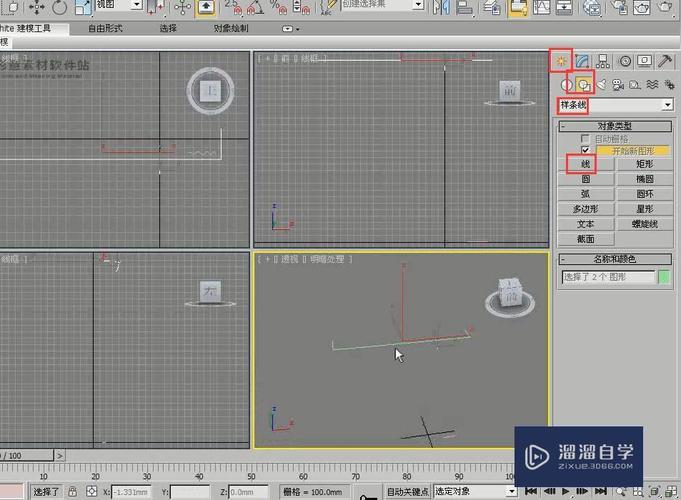The image size is (681, 500).
Task: Open the 选定对象 key filter dropdown
Action: [511, 492]
